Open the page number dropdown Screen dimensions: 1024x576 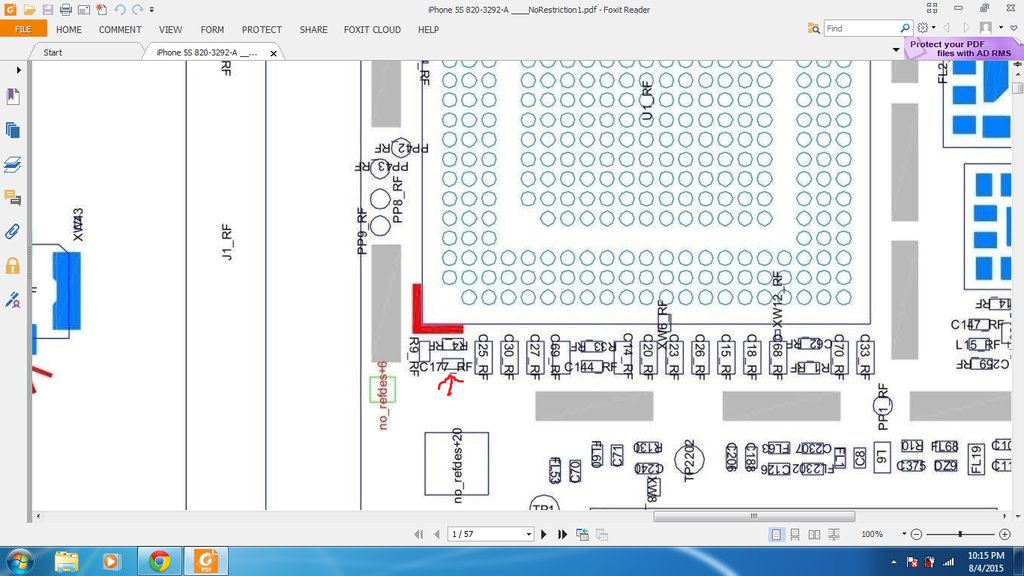coord(527,535)
